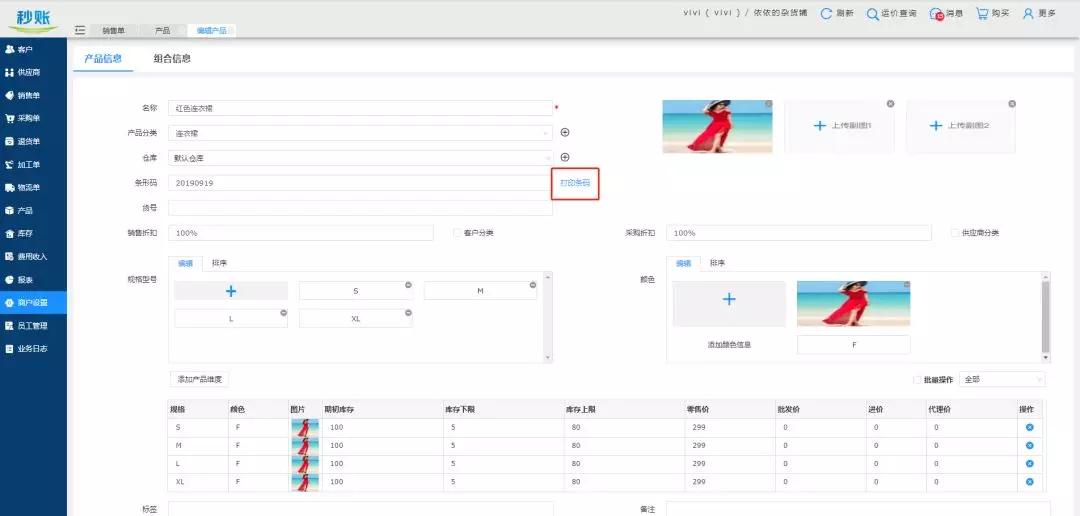Image resolution: width=1080 pixels, height=516 pixels.
Task: Select 商户设置 in the sidebar
Action: (33, 302)
